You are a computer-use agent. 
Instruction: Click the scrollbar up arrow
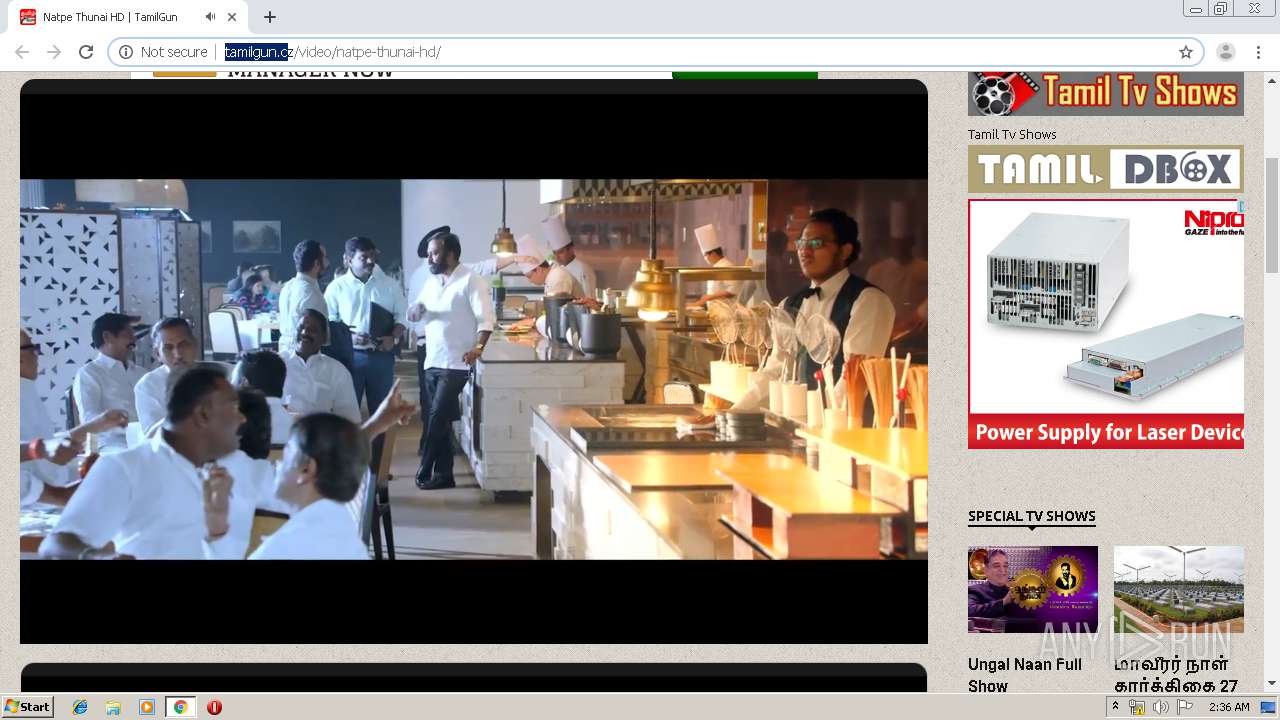[1272, 81]
